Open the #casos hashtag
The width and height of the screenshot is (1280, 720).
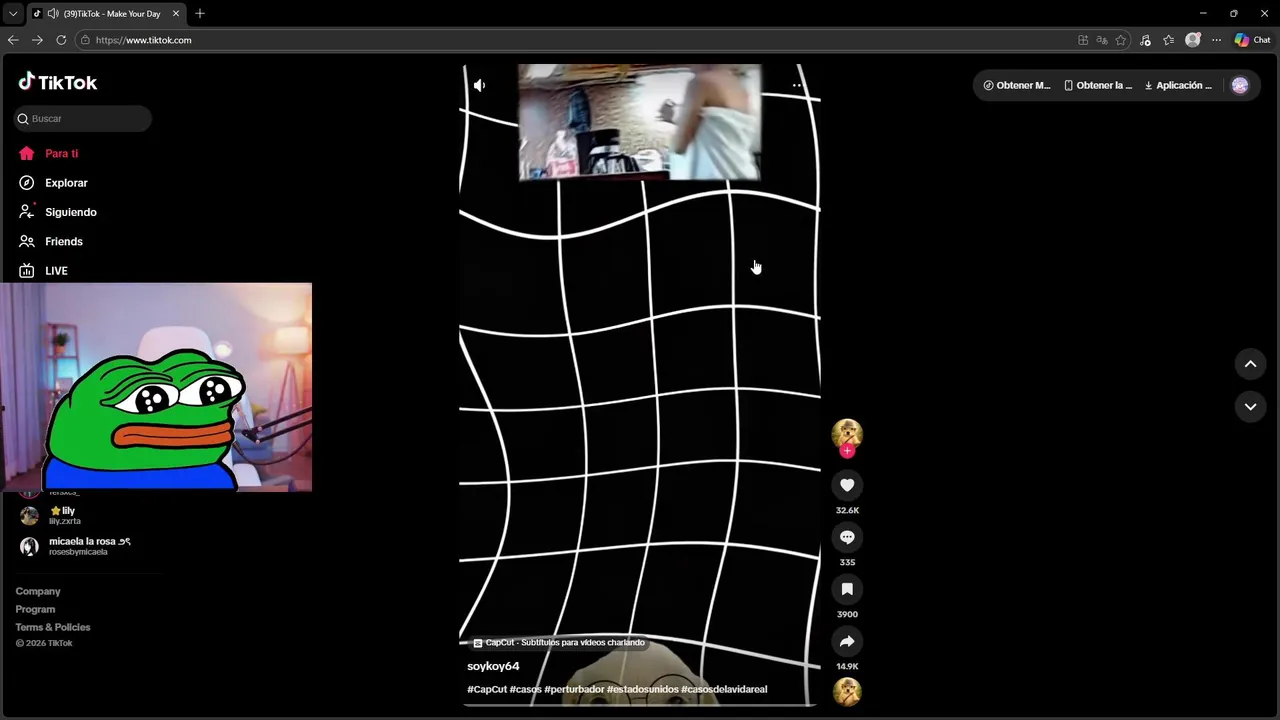[525, 689]
